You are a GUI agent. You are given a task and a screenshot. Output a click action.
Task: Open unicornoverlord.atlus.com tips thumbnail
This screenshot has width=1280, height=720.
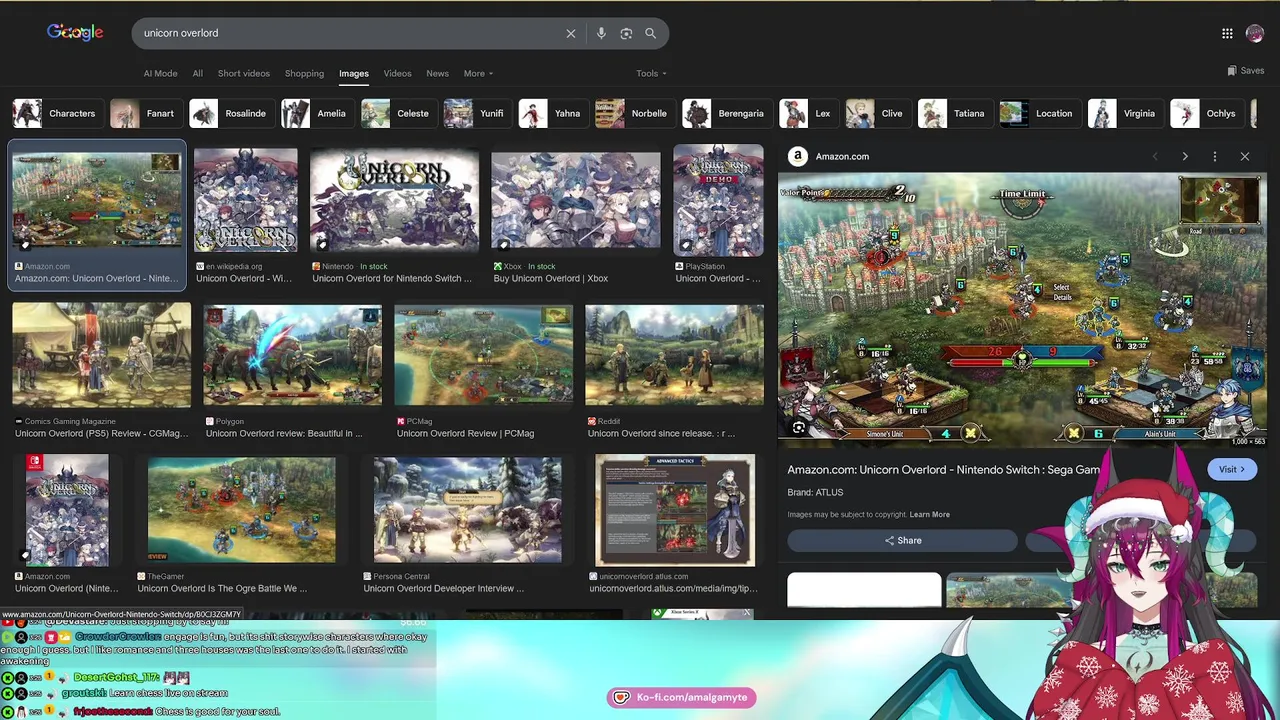[x=675, y=510]
